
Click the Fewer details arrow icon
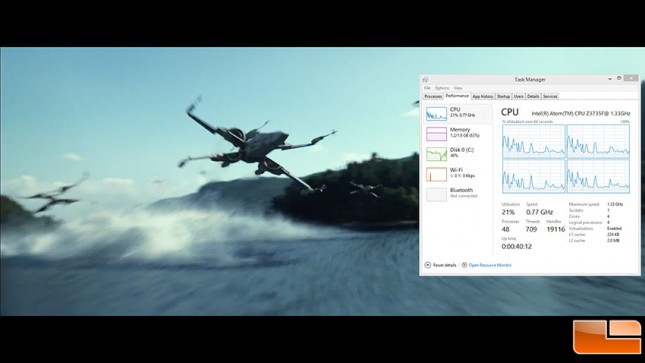pos(427,265)
